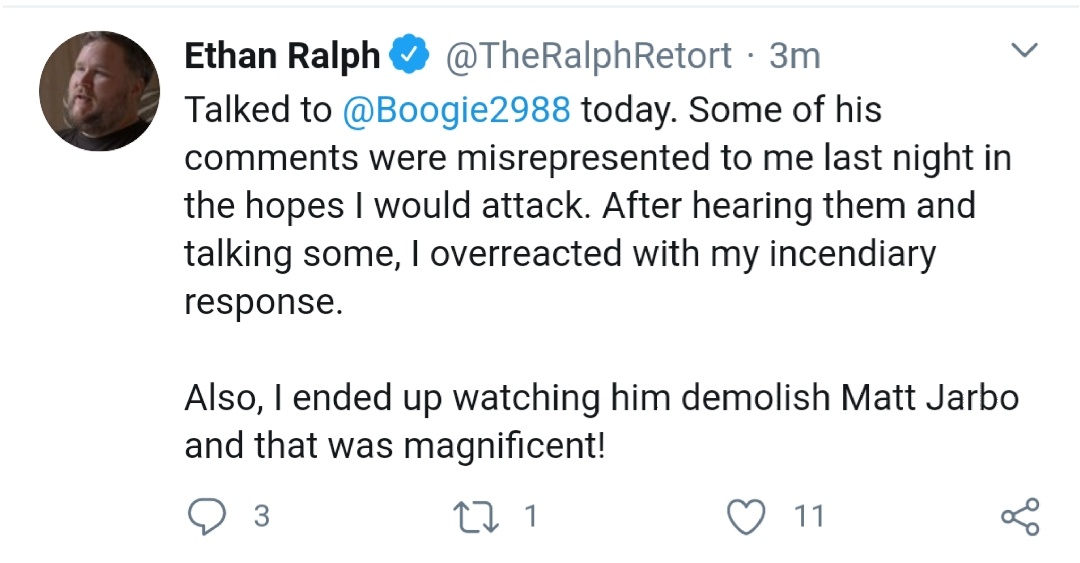Click the paragraph beginning 'Also, I ended up'

click(x=601, y=422)
